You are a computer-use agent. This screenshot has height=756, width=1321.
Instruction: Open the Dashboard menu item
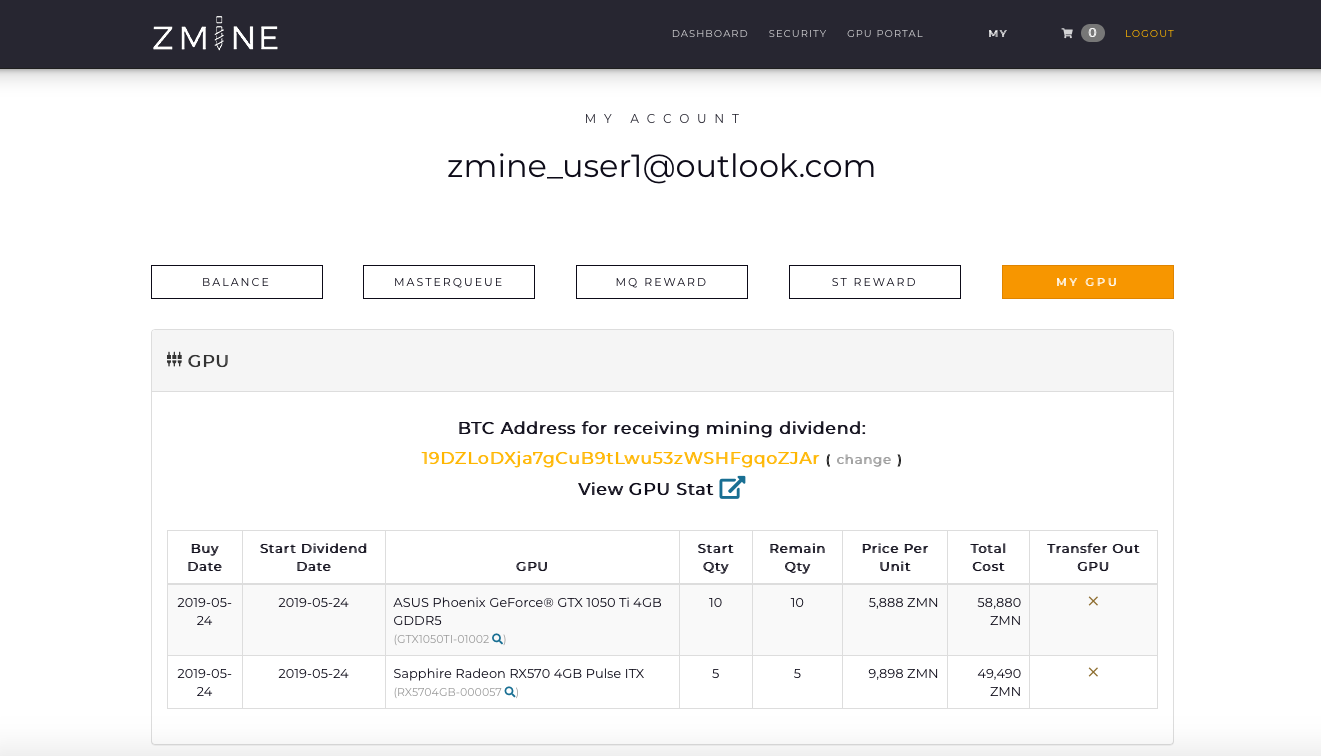[x=710, y=33]
